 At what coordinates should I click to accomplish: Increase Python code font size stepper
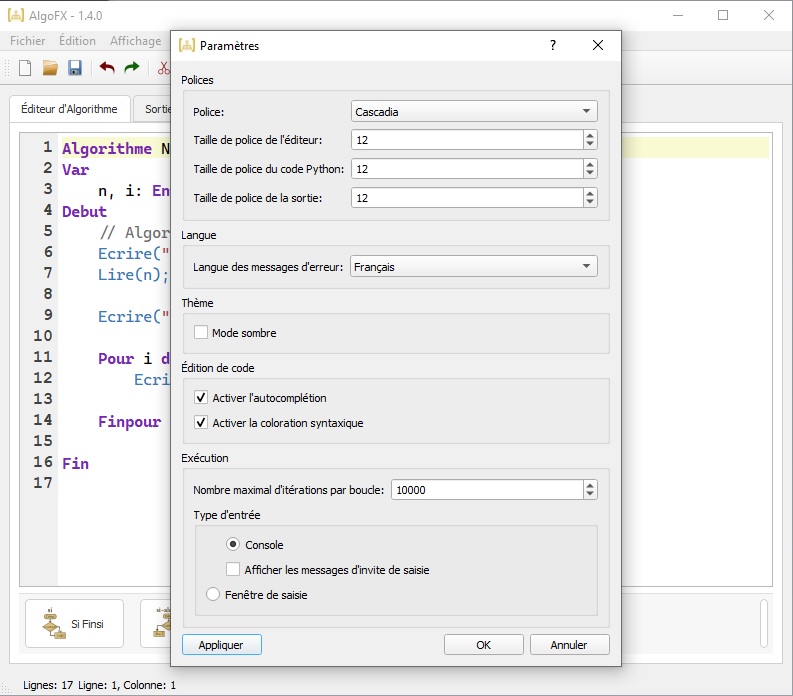pos(590,164)
